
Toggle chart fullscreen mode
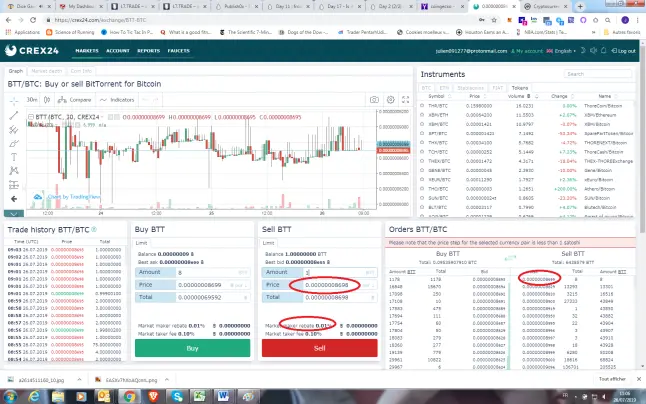[405, 100]
